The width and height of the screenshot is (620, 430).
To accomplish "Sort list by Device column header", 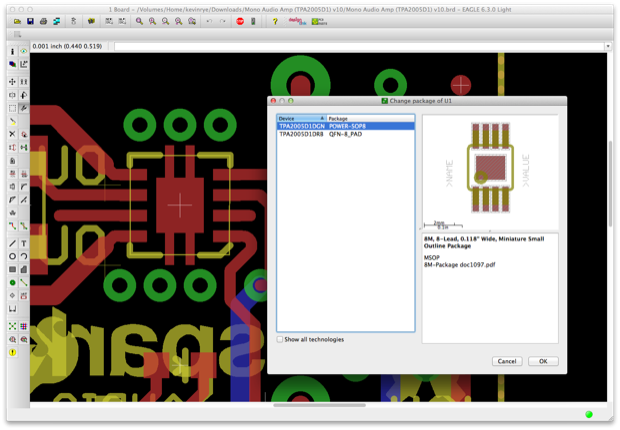I will pos(302,118).
